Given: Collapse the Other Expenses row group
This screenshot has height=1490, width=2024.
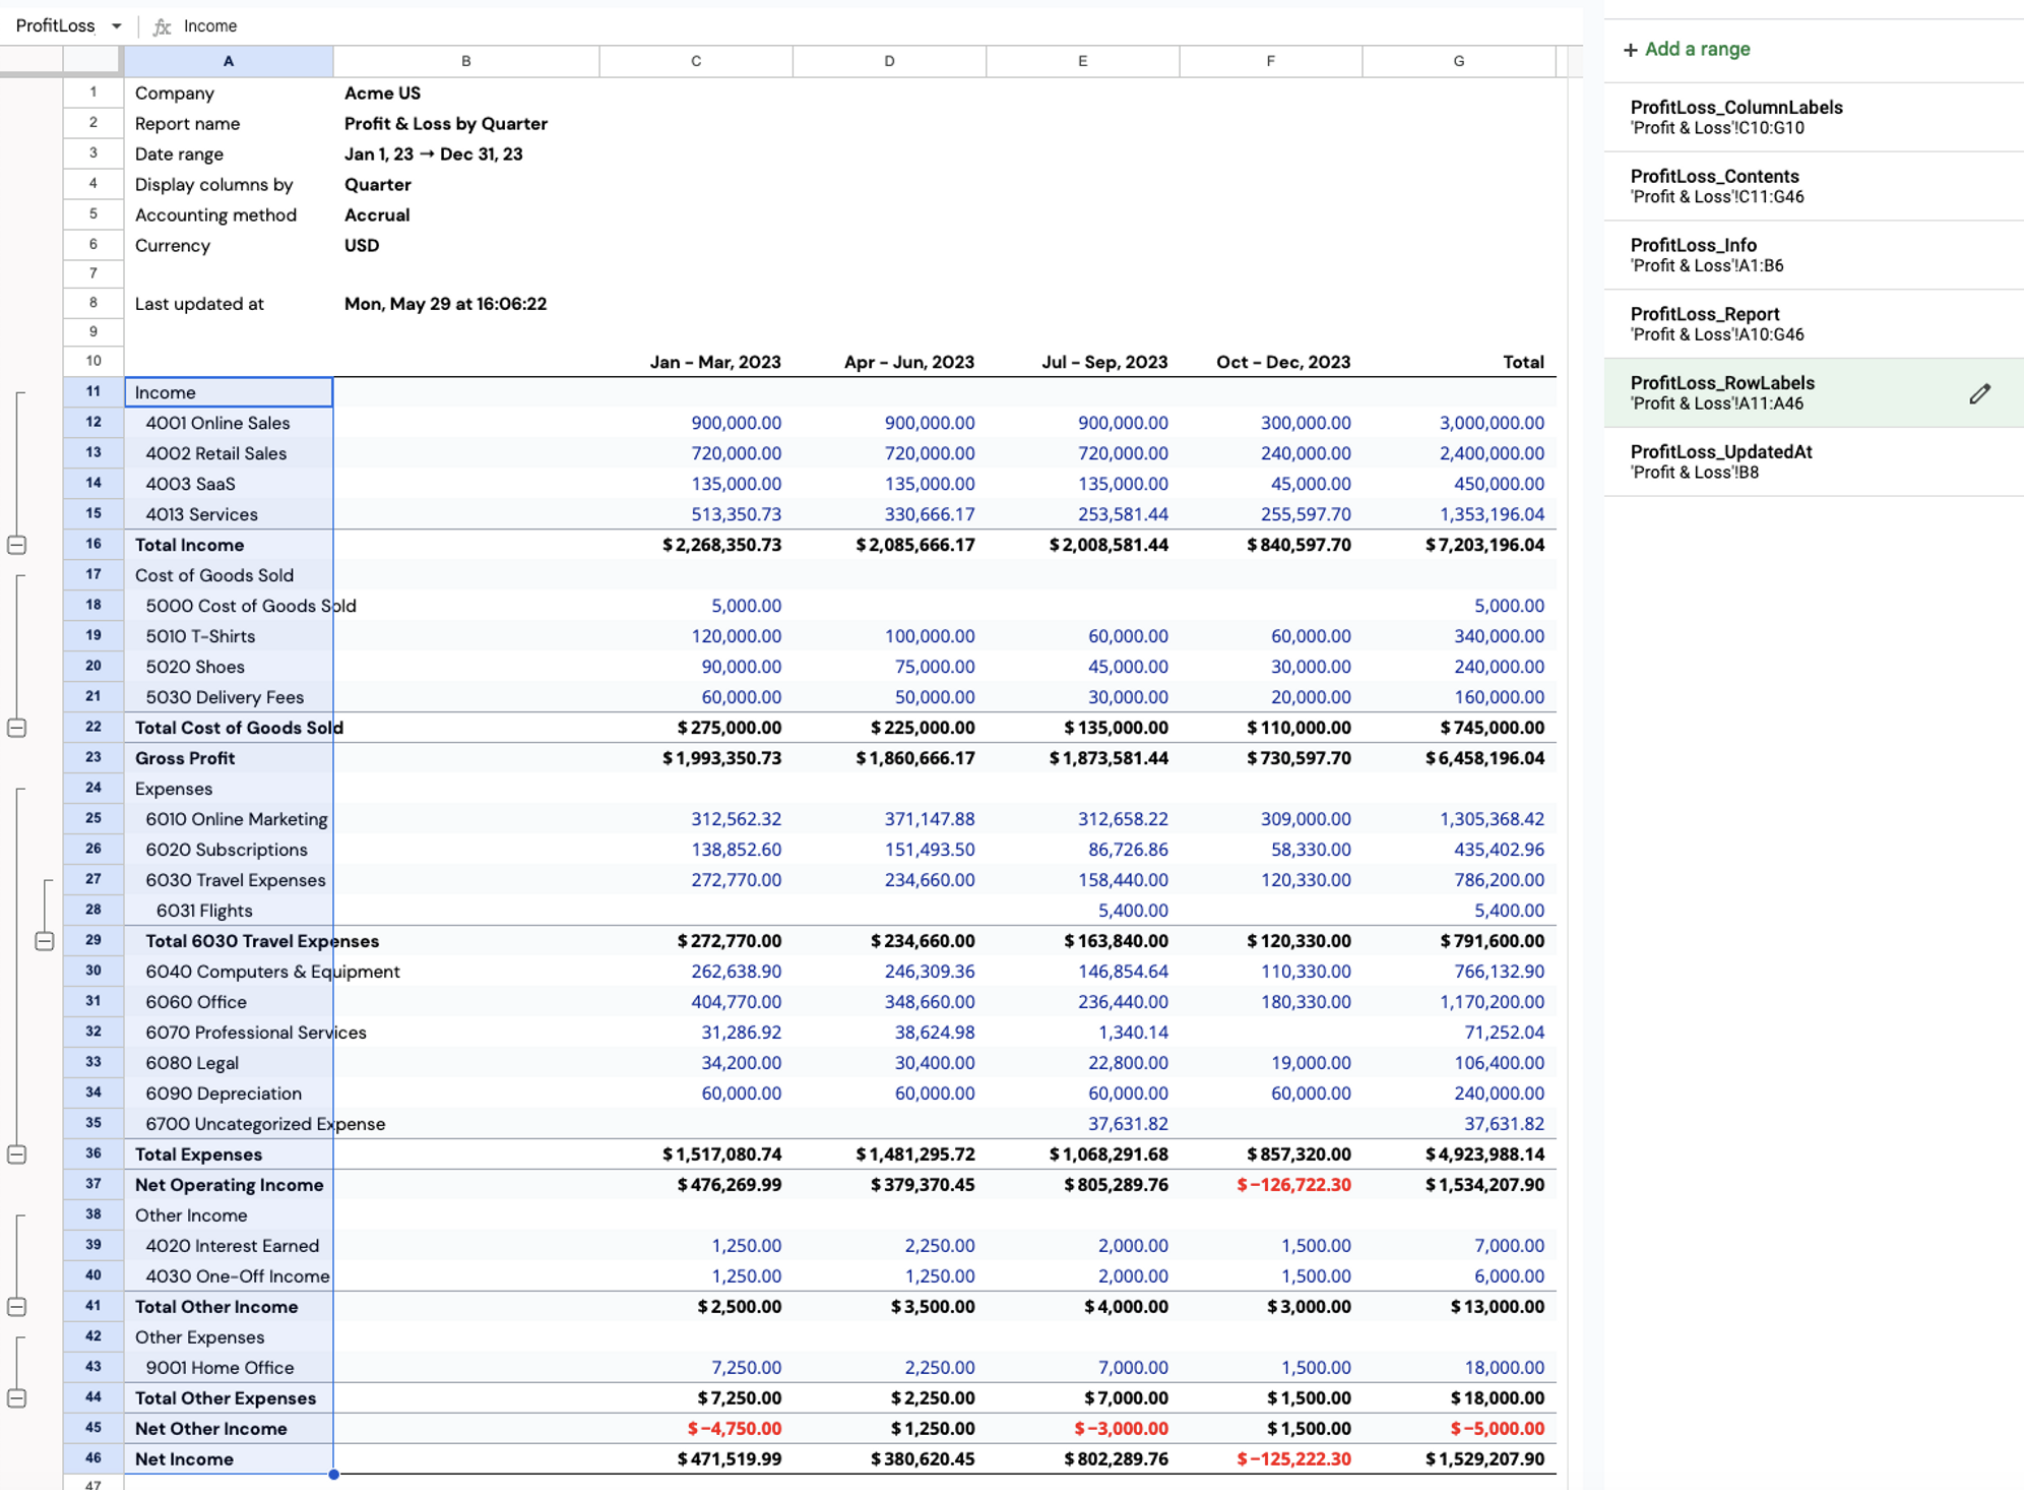Looking at the screenshot, I should (x=17, y=1398).
